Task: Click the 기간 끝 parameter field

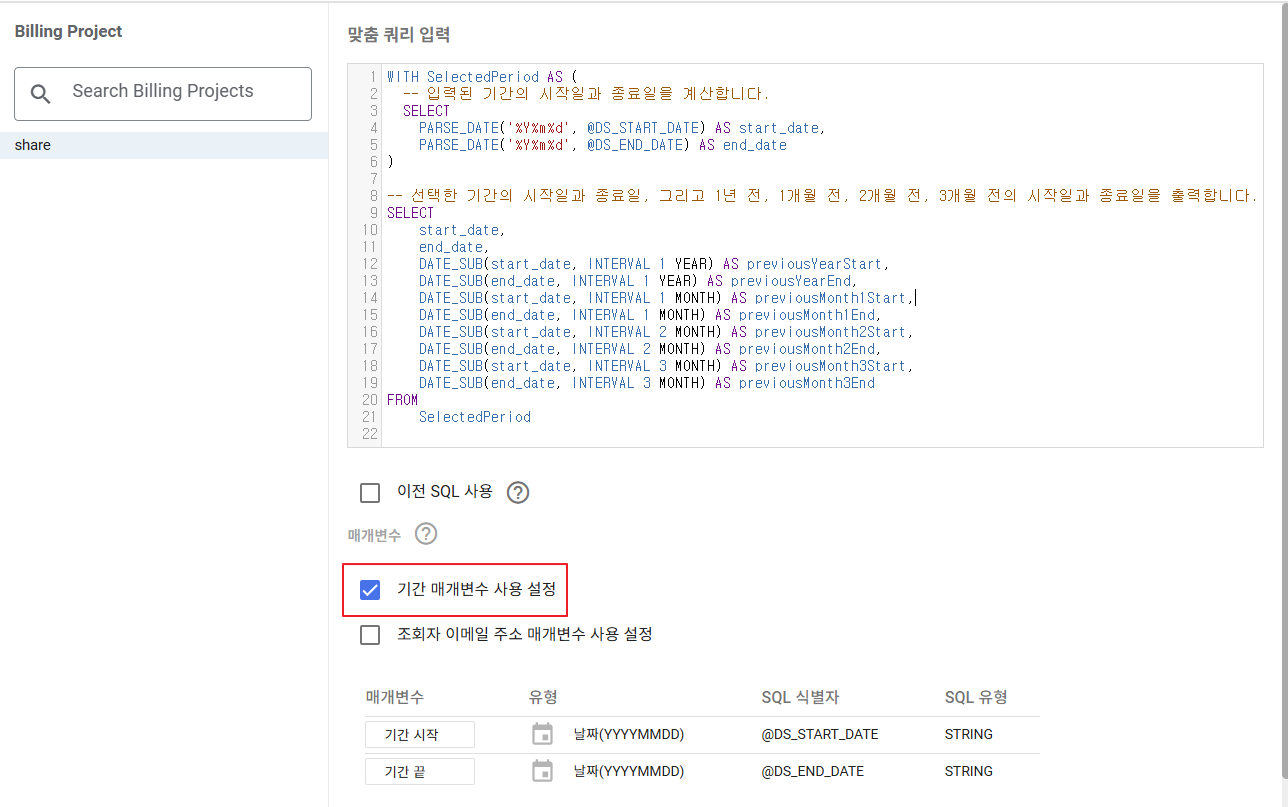Action: (419, 772)
